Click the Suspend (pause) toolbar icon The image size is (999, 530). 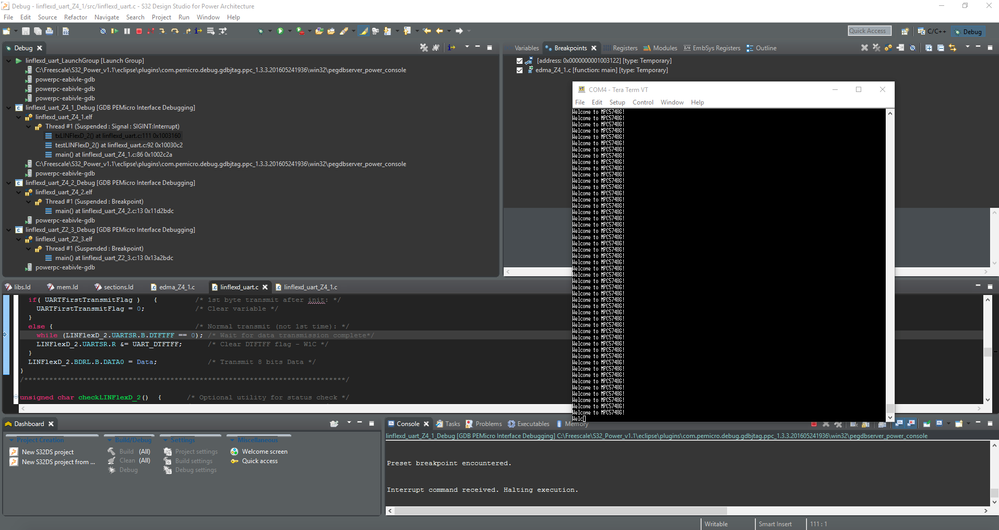tap(127, 31)
